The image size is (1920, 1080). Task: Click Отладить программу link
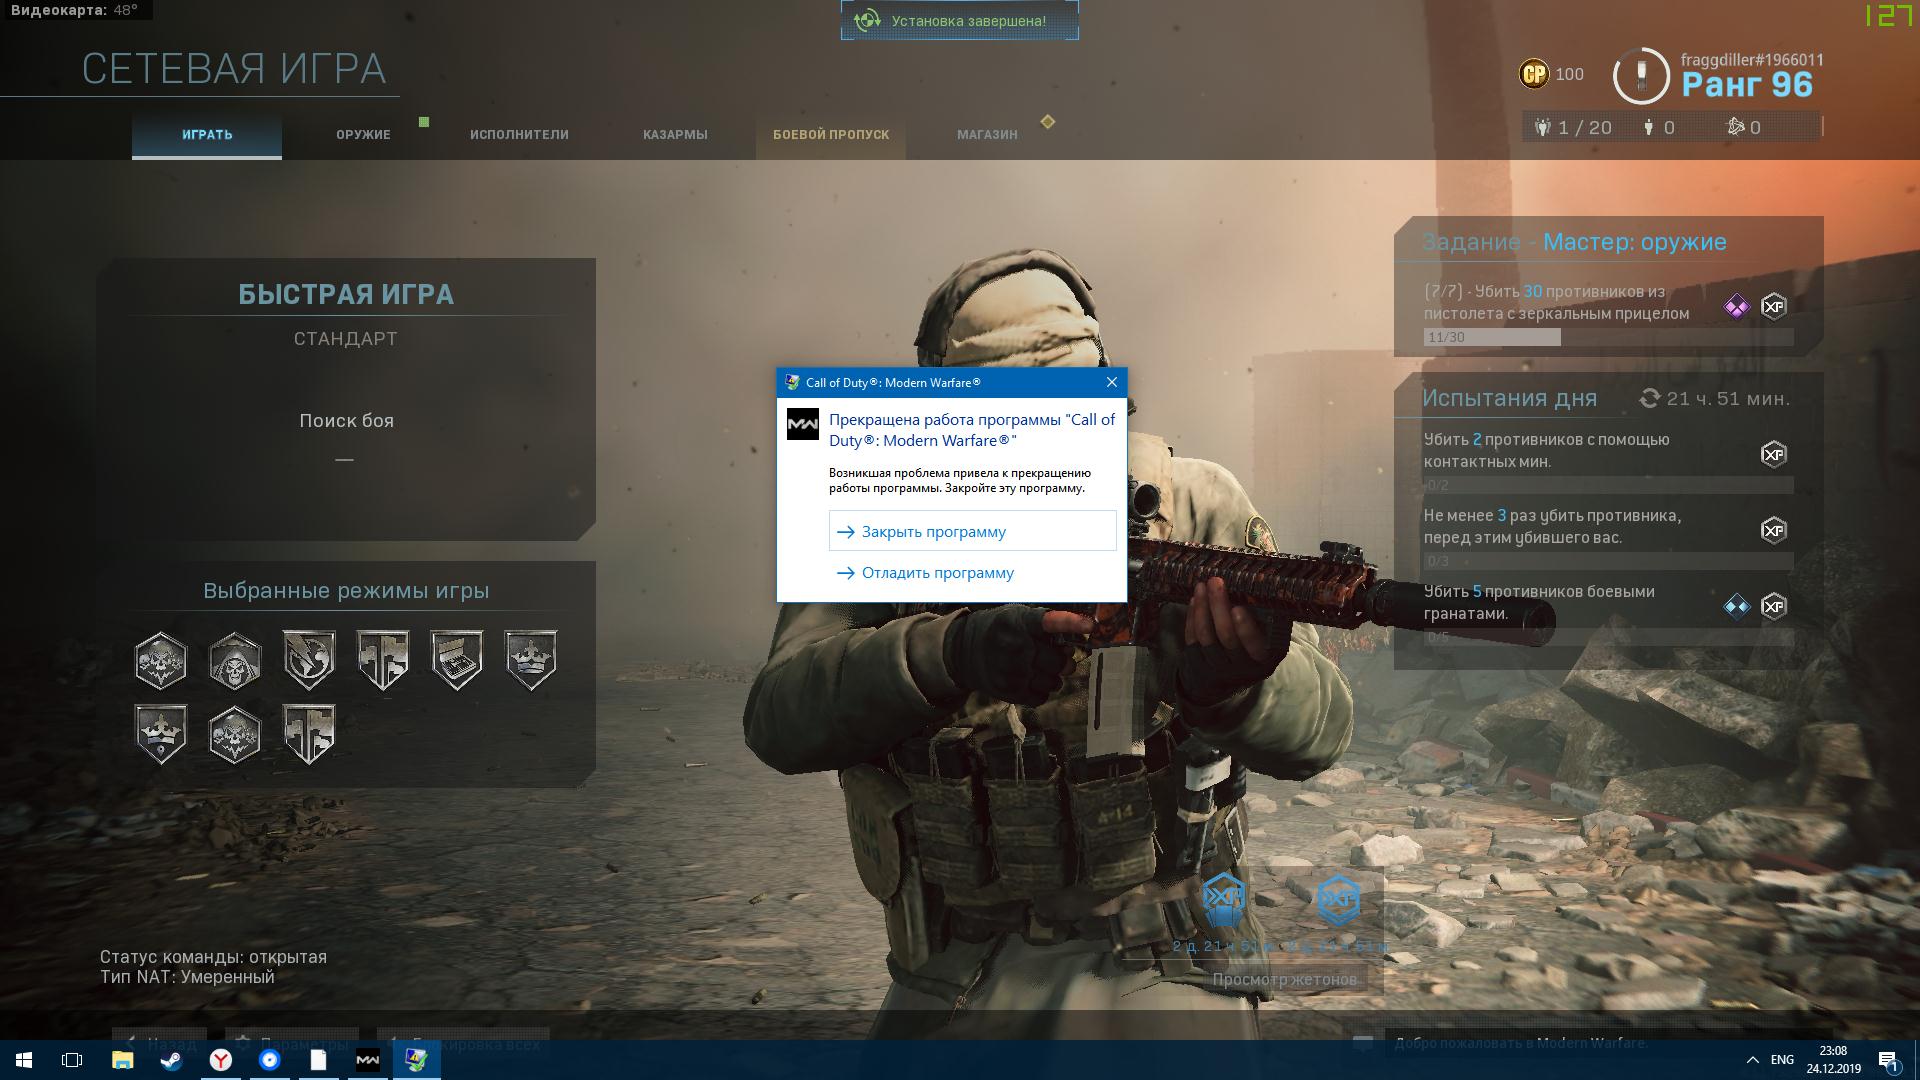tap(936, 573)
